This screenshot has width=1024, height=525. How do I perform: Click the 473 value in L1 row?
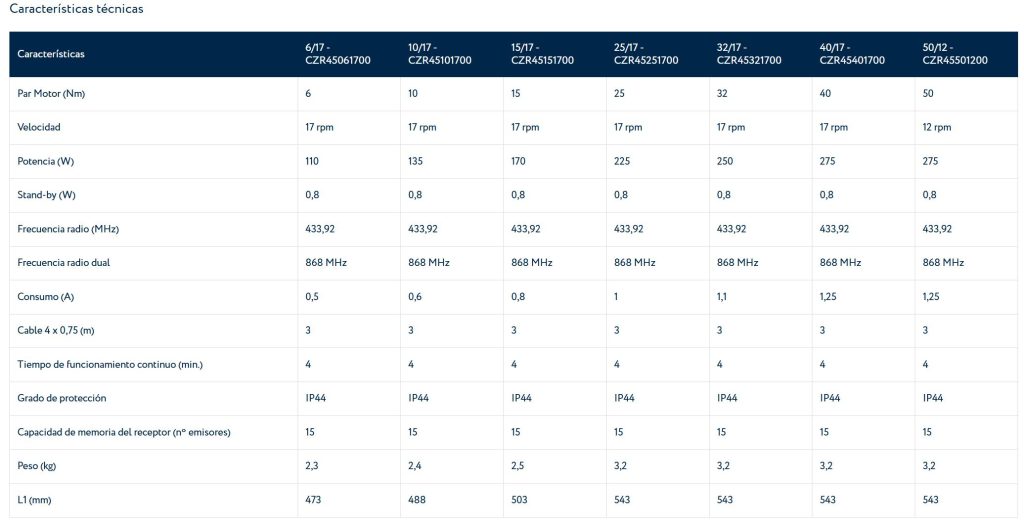(x=313, y=500)
